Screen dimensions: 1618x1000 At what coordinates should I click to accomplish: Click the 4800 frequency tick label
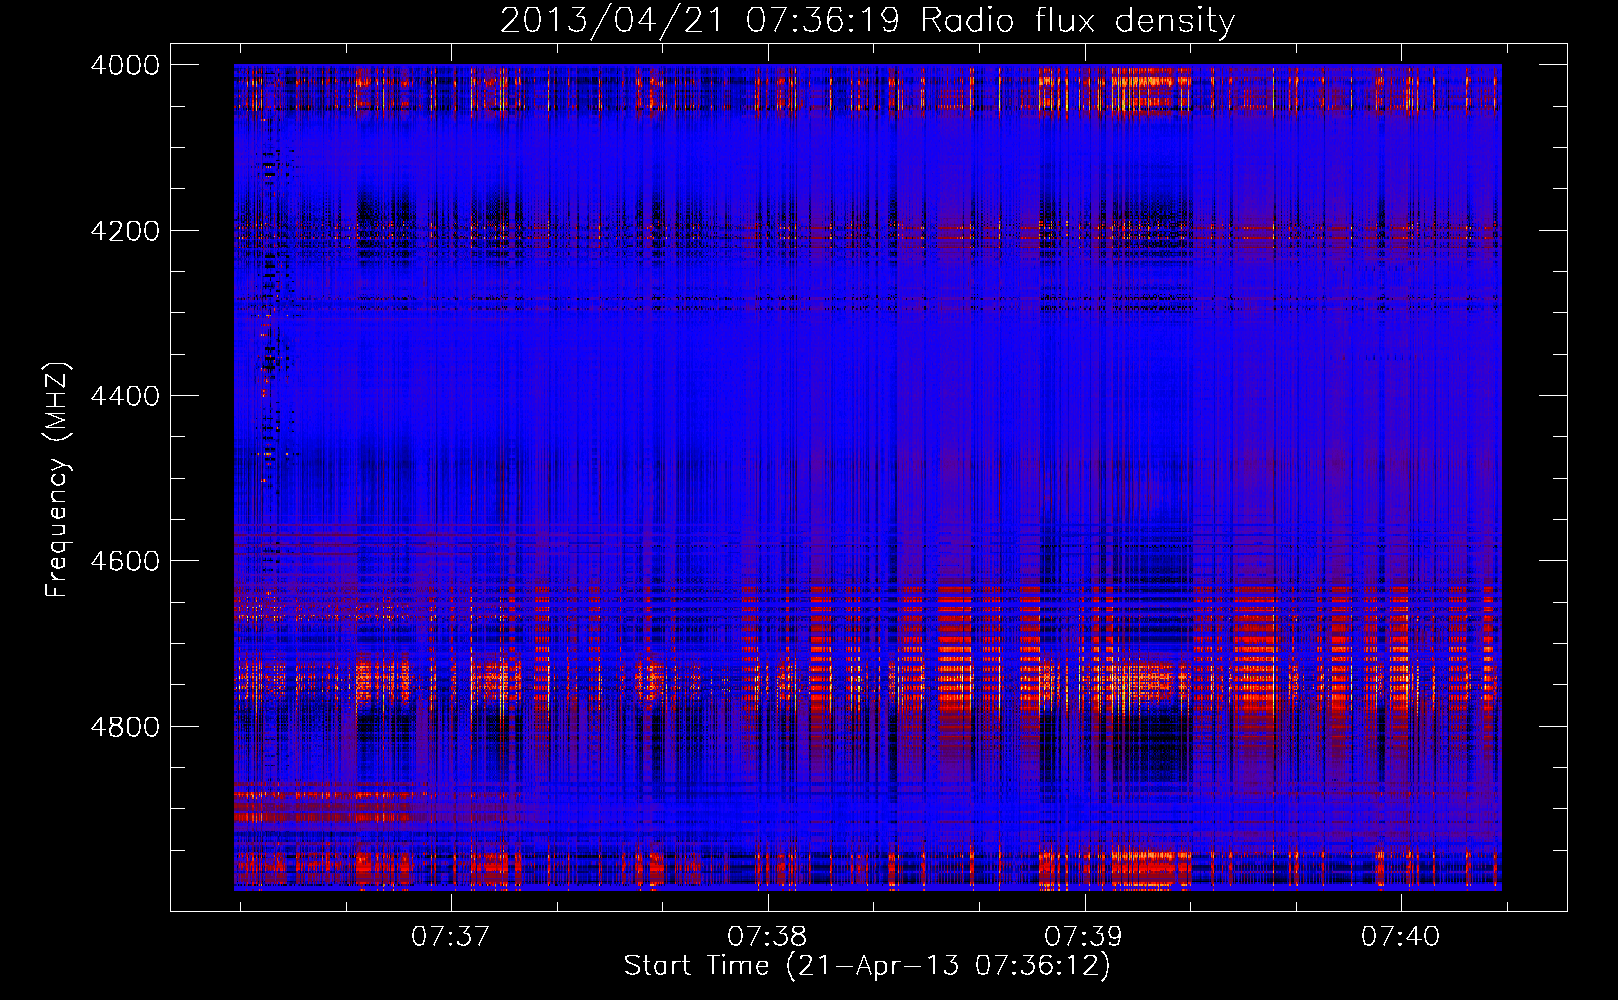click(x=125, y=727)
